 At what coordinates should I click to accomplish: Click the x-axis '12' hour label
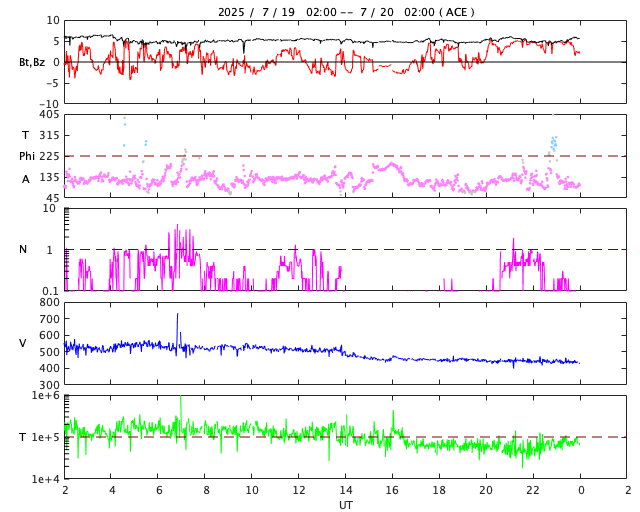(299, 490)
